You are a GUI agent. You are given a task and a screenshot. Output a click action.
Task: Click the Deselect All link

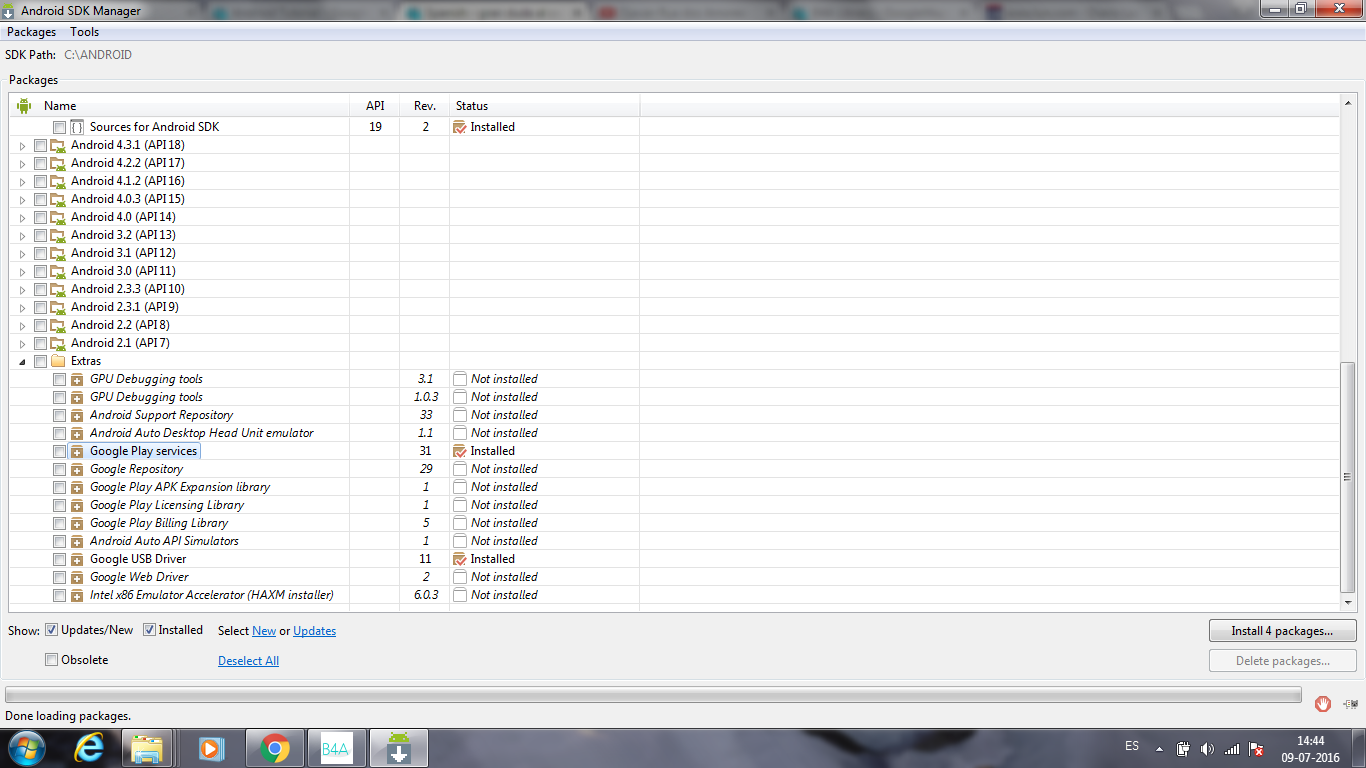click(248, 661)
